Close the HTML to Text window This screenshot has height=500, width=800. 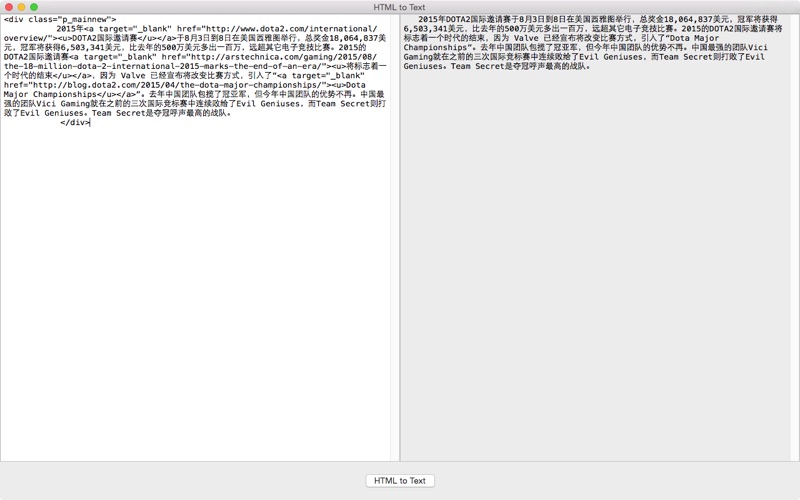[9, 7]
